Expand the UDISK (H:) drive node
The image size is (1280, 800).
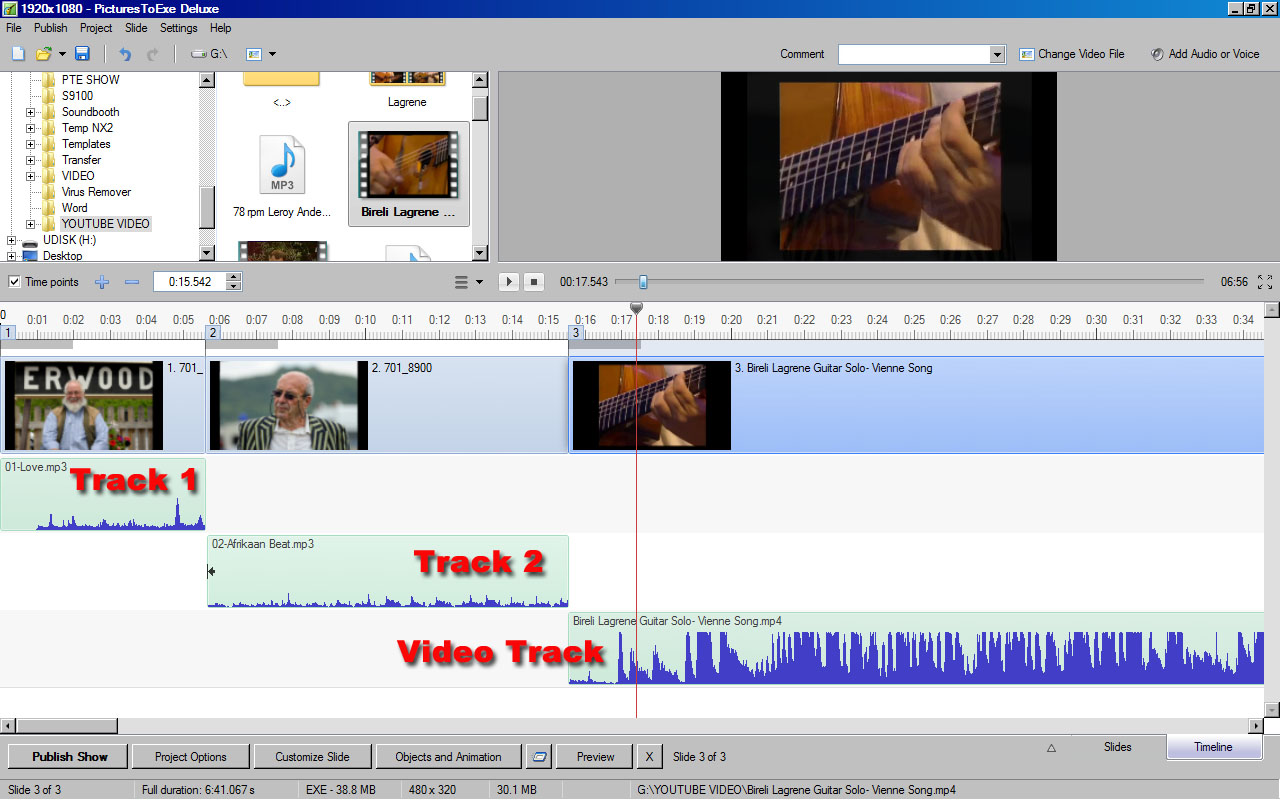(12, 240)
